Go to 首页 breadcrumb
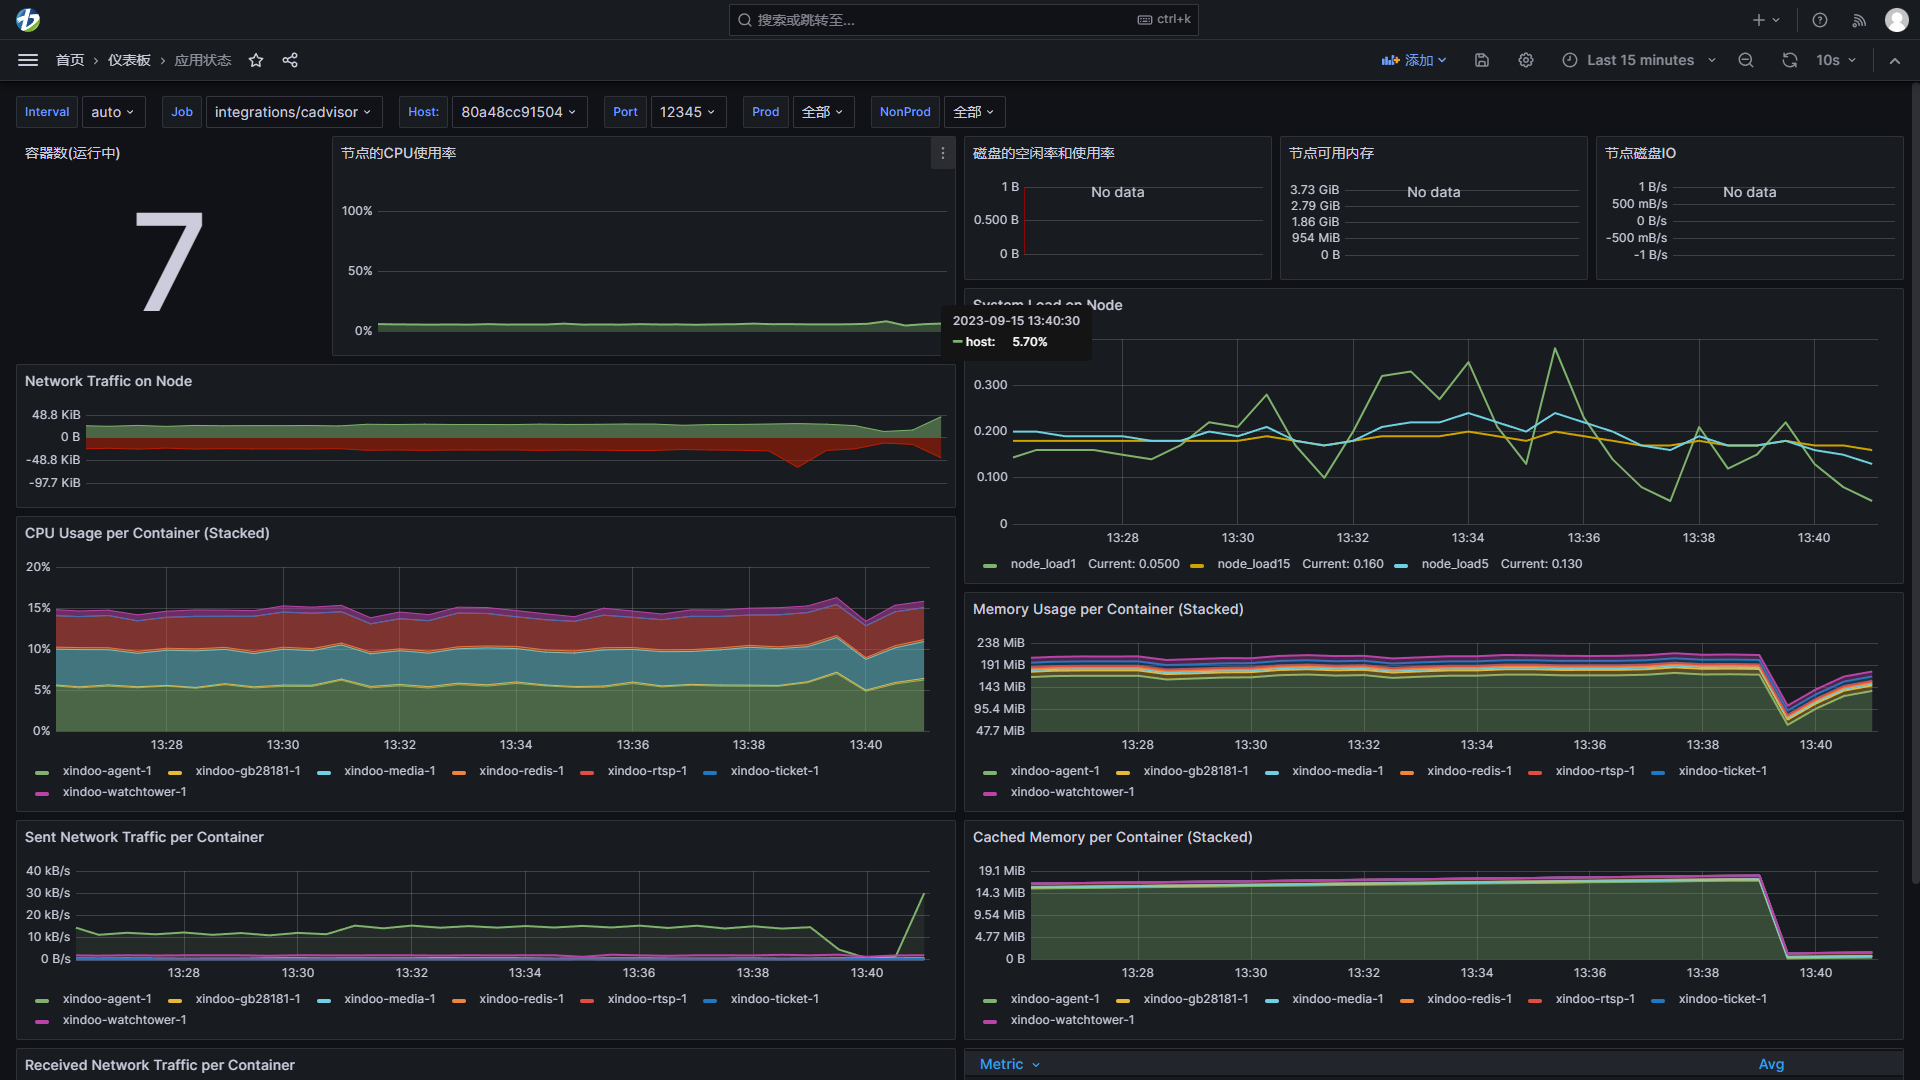The image size is (1920, 1080). 70,60
